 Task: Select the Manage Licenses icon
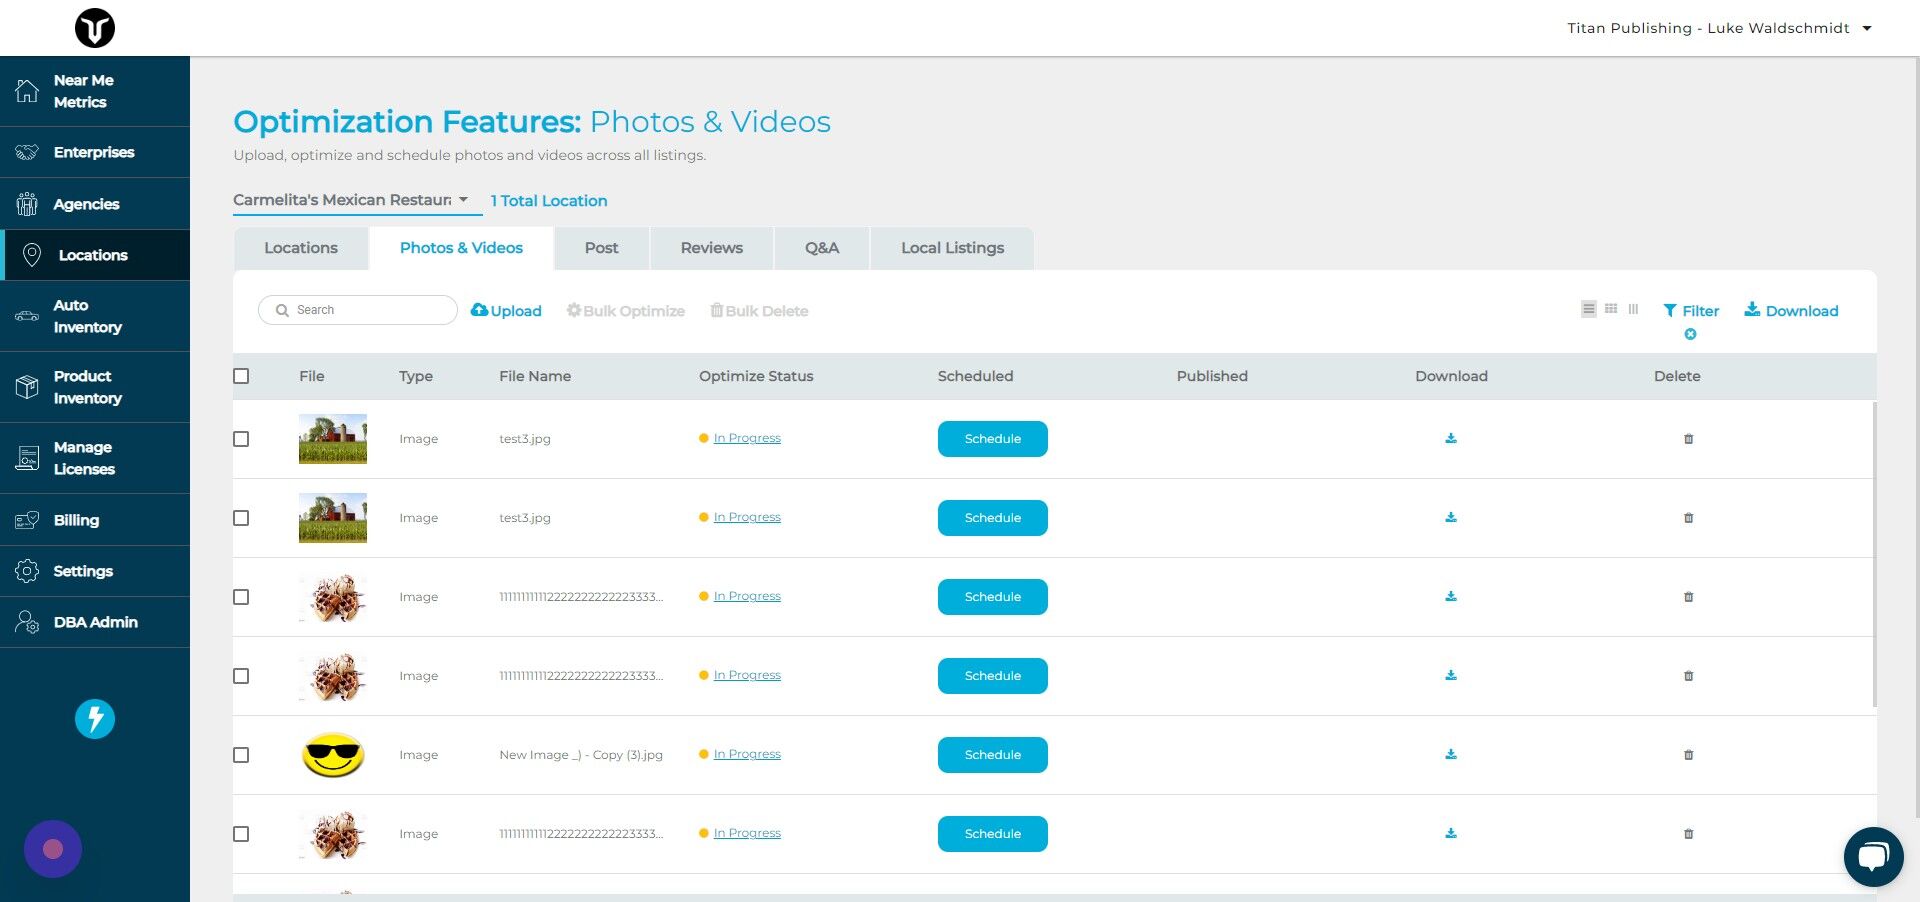pyautogui.click(x=28, y=458)
